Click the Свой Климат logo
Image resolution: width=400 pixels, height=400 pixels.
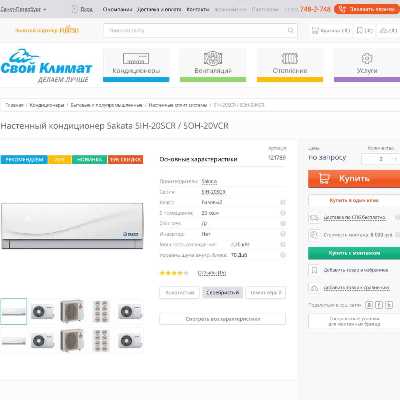coord(46,66)
